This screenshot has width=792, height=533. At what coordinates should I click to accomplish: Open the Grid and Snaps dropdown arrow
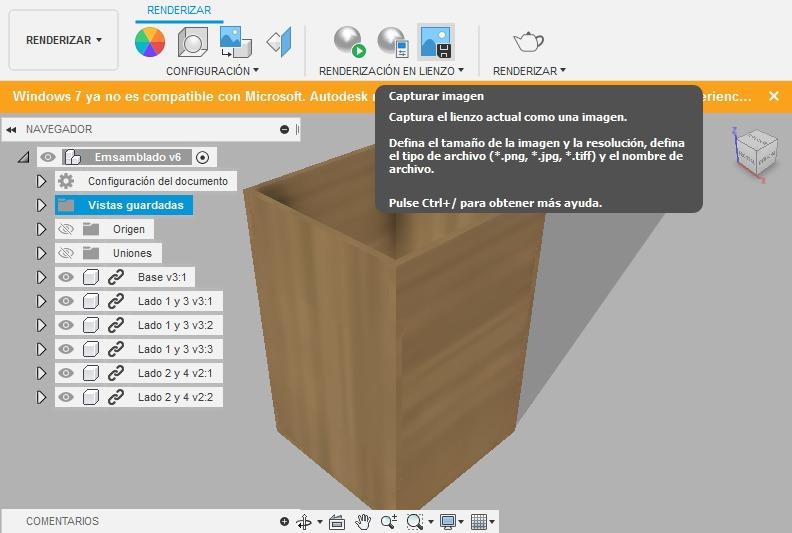[491, 522]
